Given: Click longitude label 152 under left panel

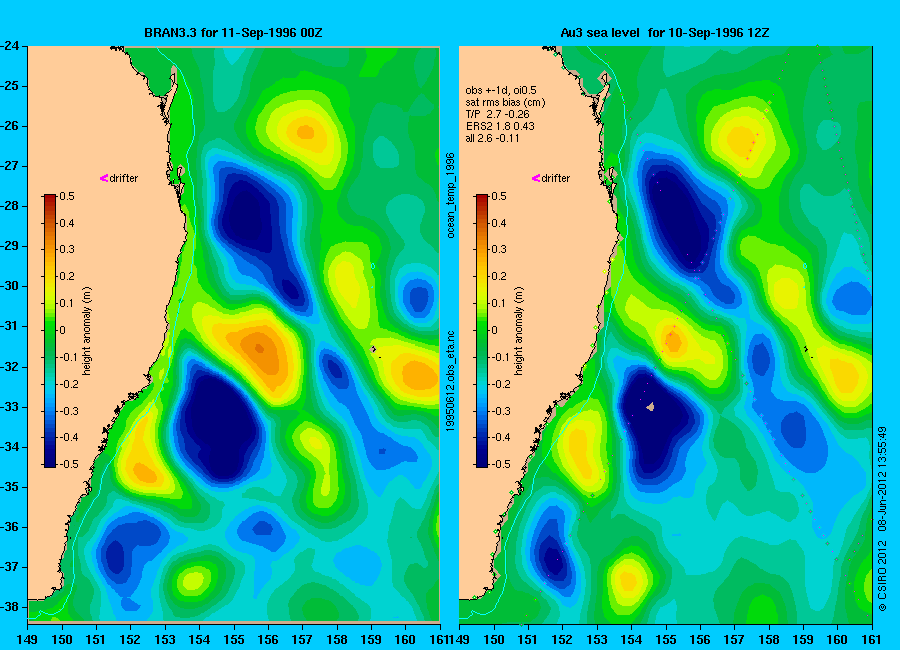Looking at the screenshot, I should coord(130,639).
